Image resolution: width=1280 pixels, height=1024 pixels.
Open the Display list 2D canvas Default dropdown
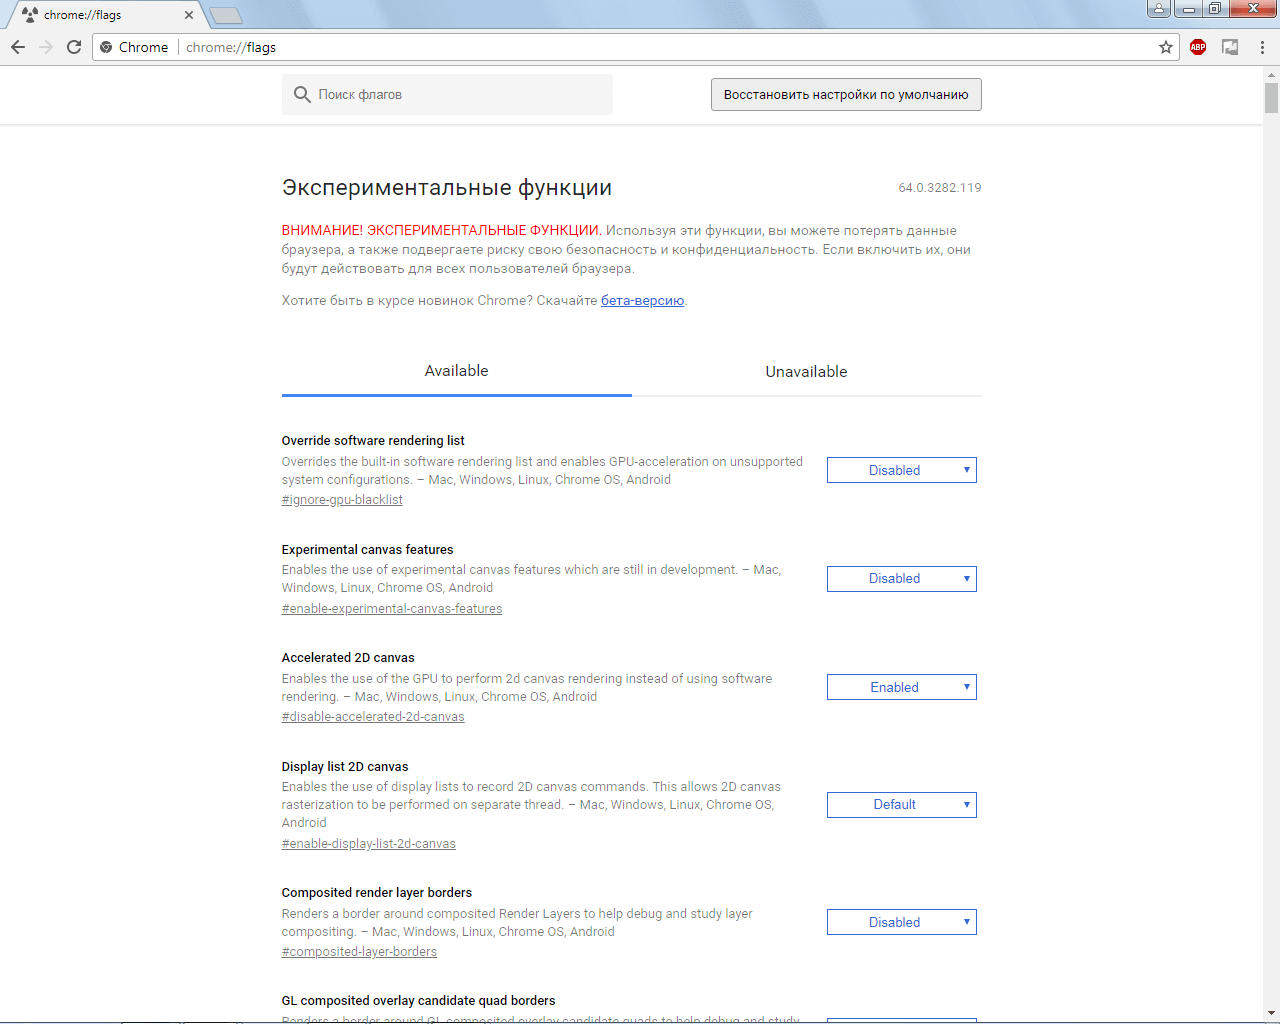pos(901,805)
